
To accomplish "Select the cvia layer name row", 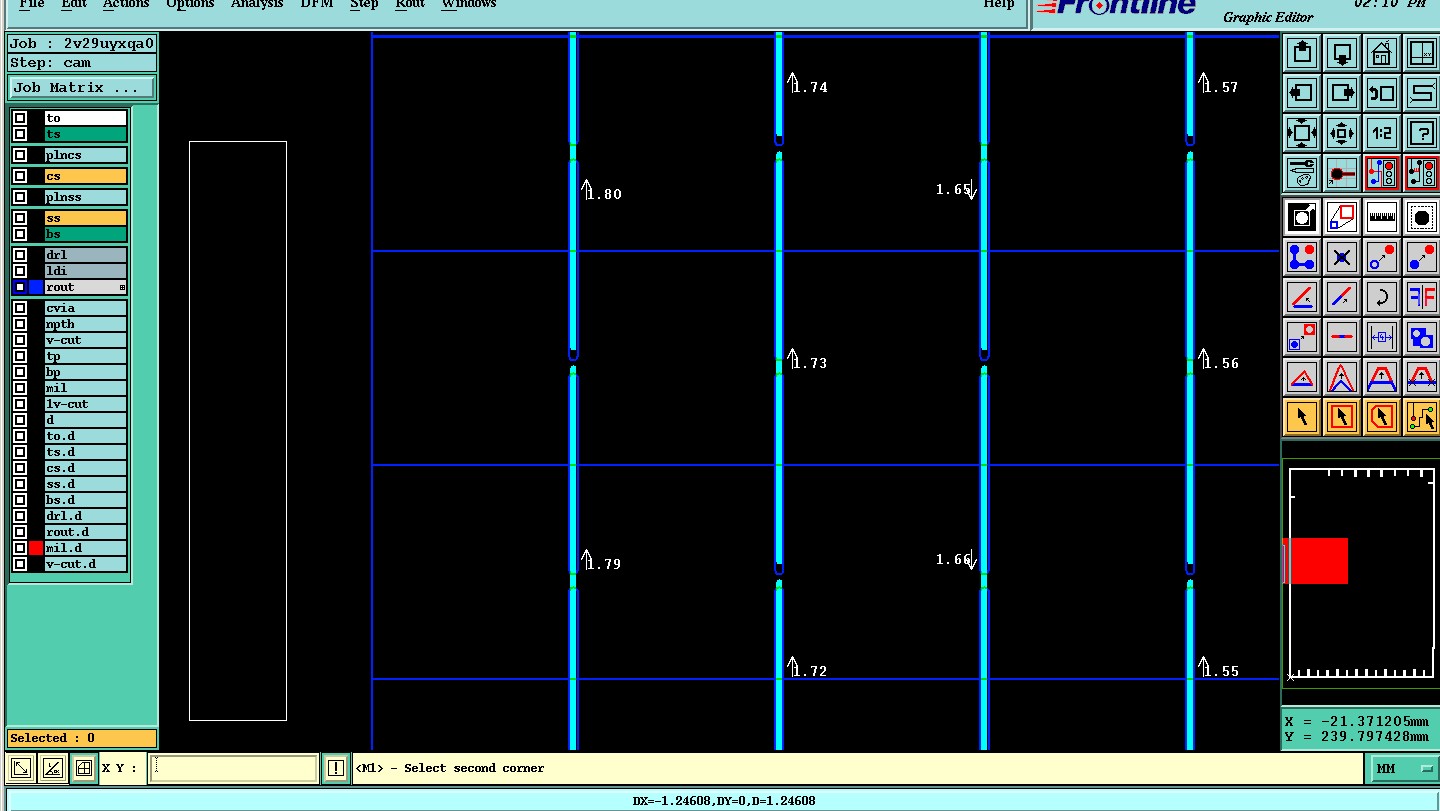I will point(86,308).
